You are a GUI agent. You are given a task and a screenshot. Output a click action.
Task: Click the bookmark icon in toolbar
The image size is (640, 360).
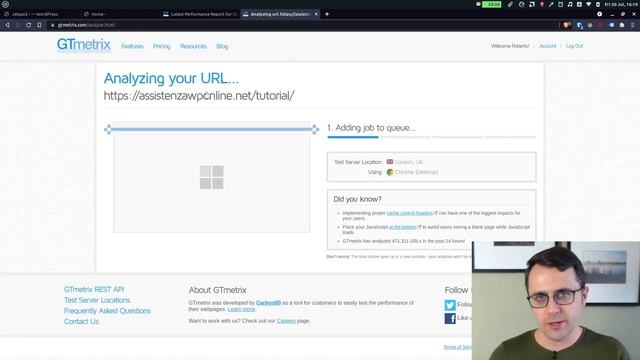coord(39,25)
